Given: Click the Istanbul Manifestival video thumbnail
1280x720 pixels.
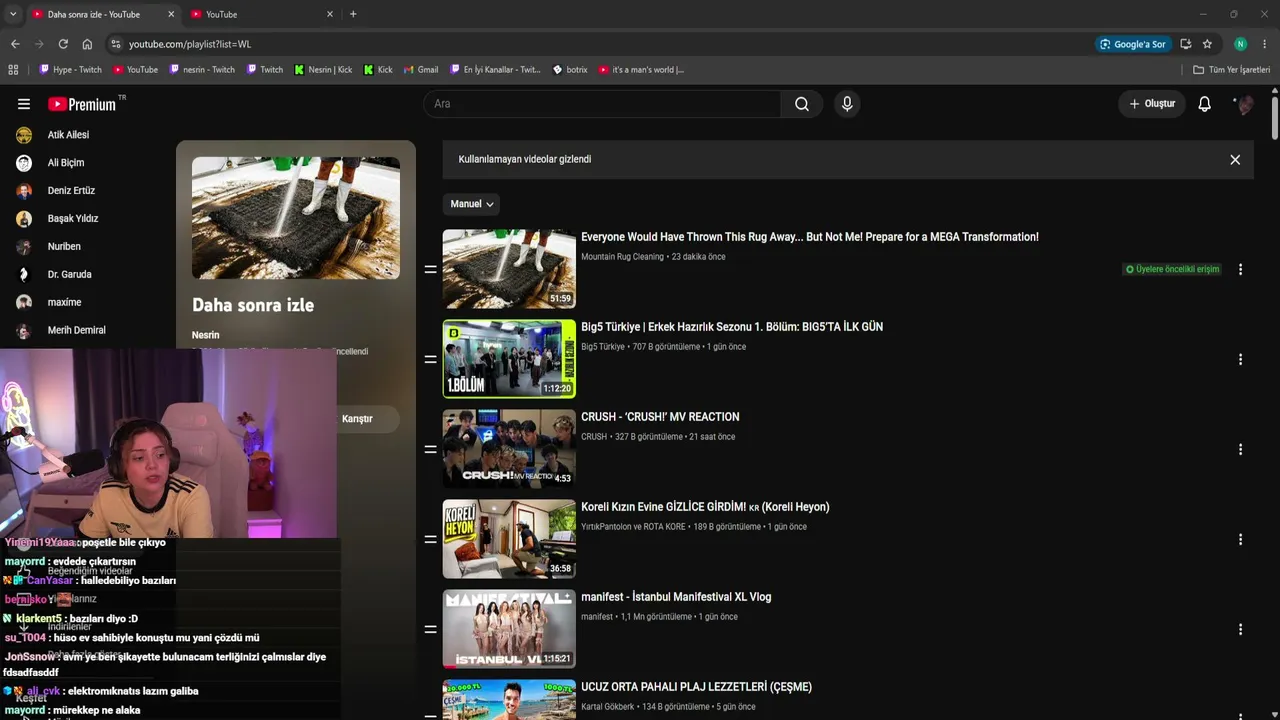Looking at the screenshot, I should pyautogui.click(x=509, y=629).
